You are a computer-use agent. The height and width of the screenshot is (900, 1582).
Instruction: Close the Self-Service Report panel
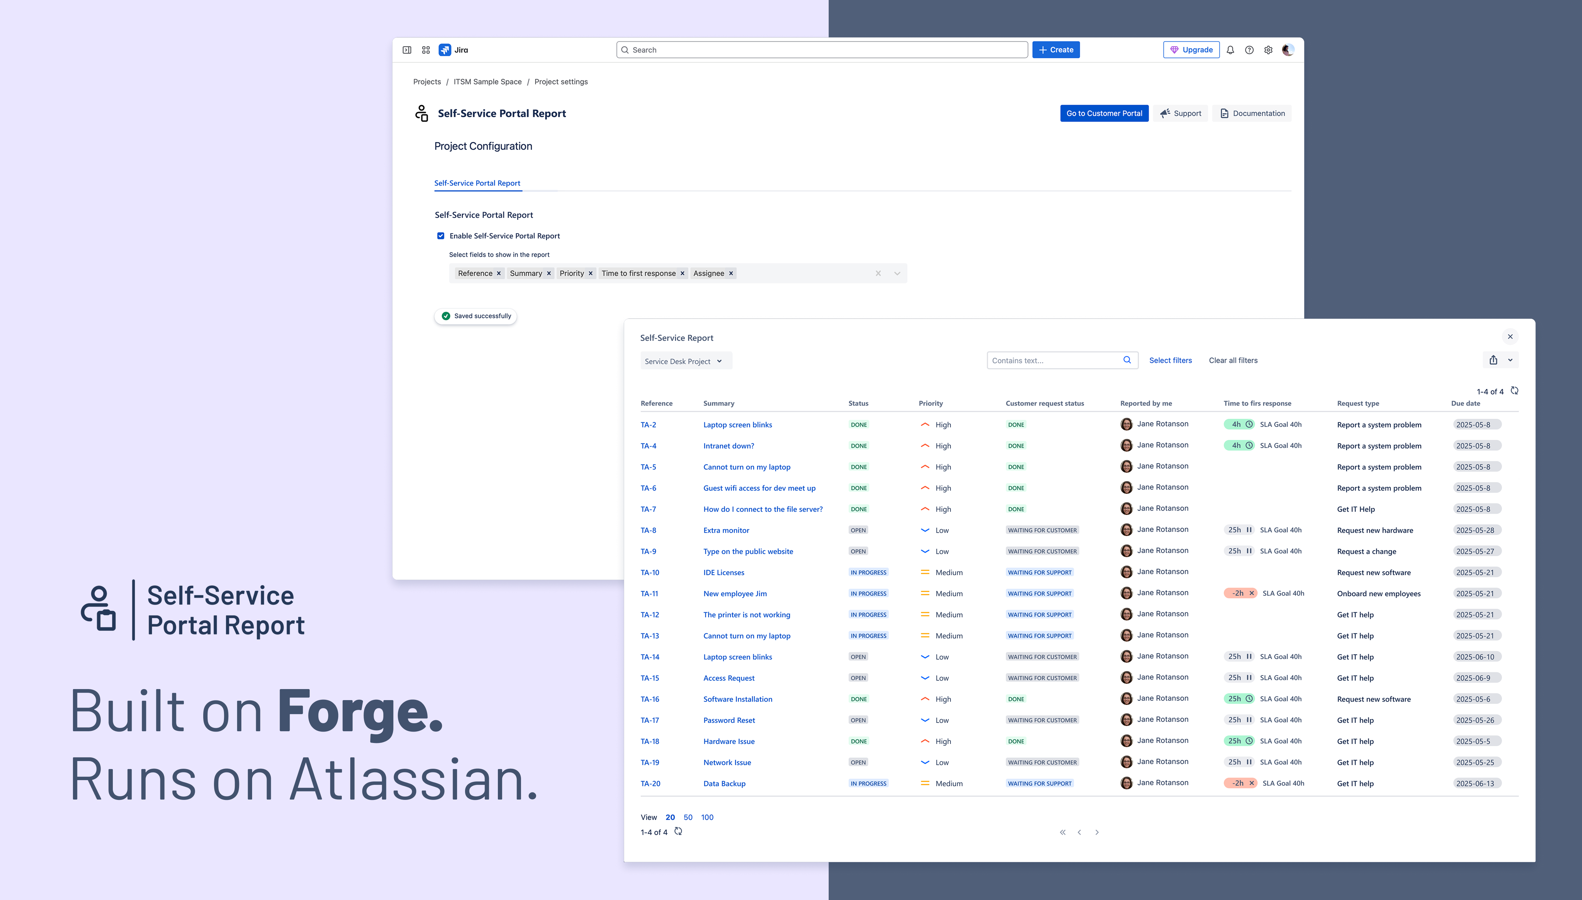(1510, 337)
